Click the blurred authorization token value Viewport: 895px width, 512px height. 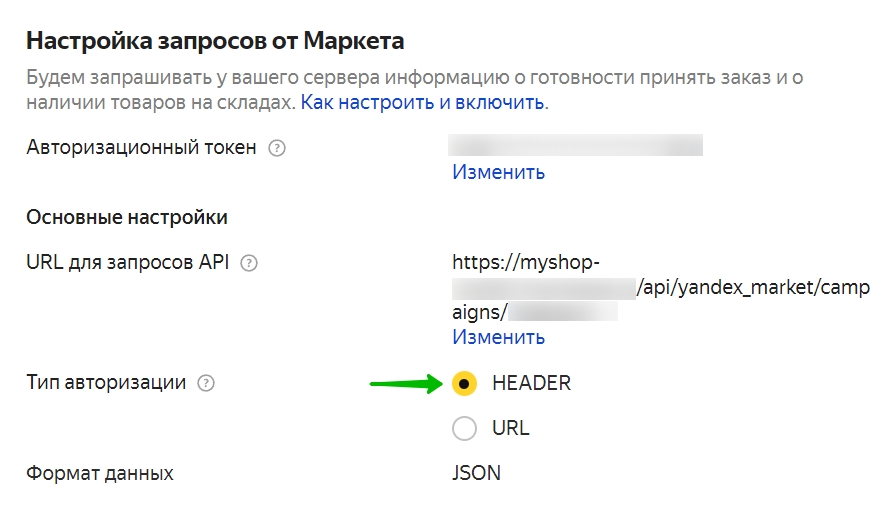[576, 147]
